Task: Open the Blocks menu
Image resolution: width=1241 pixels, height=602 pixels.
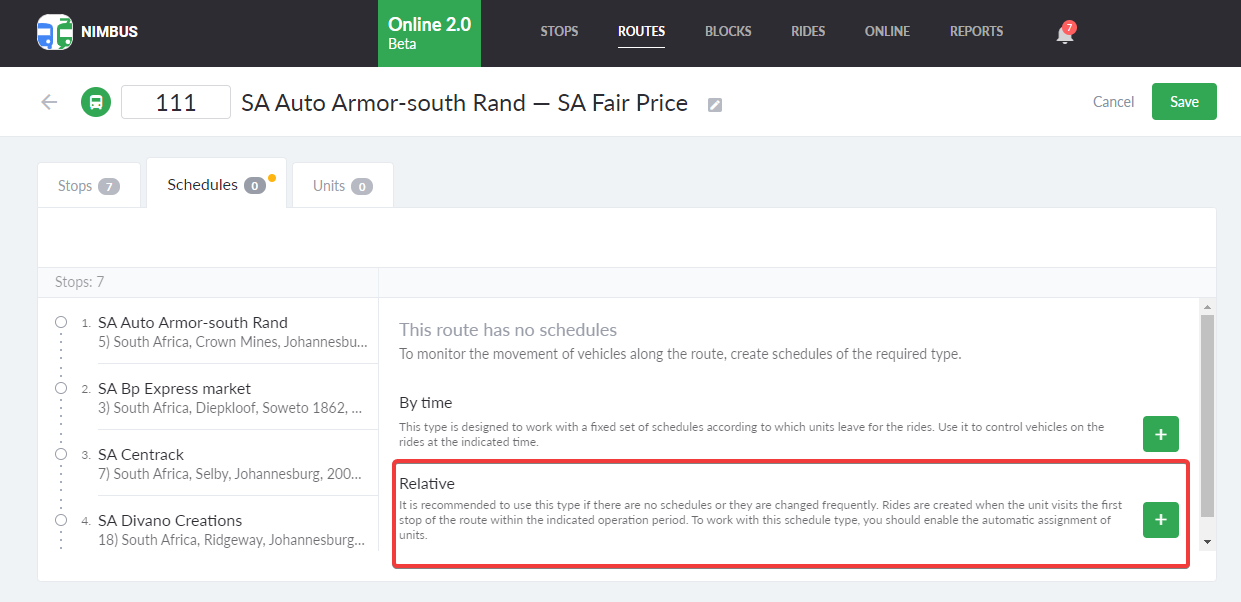Action: (x=727, y=31)
